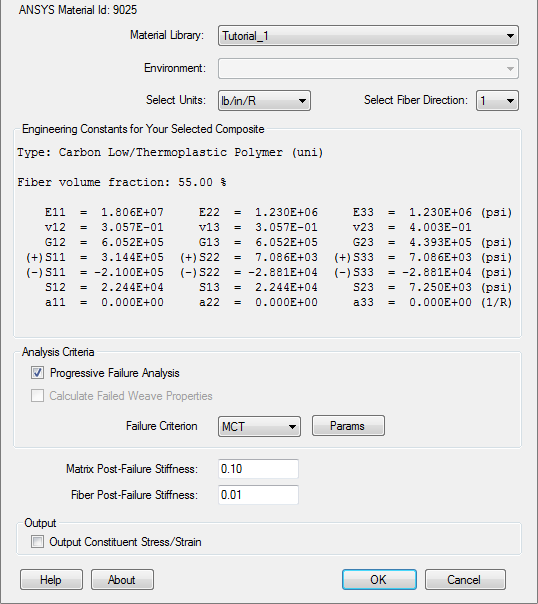The image size is (538, 604).
Task: Click the a33 value 0.000E+00
Action: pyautogui.click(x=440, y=302)
